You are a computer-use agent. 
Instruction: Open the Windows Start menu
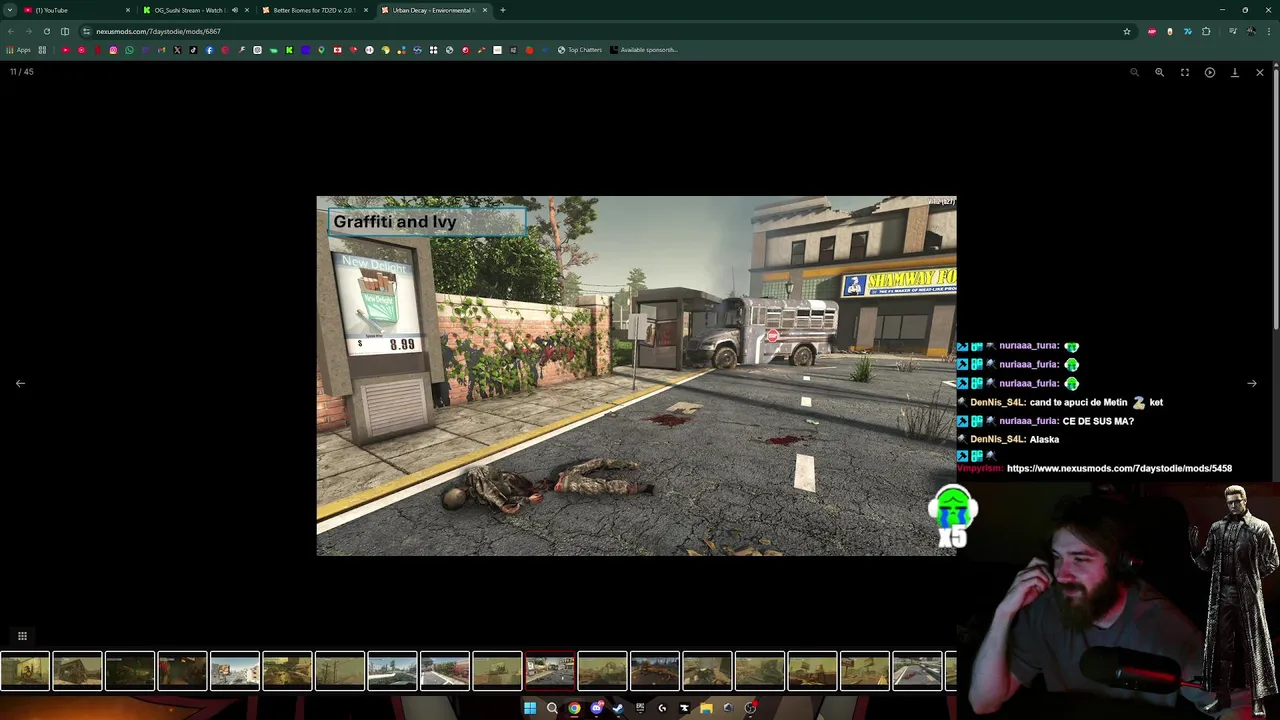pos(530,708)
